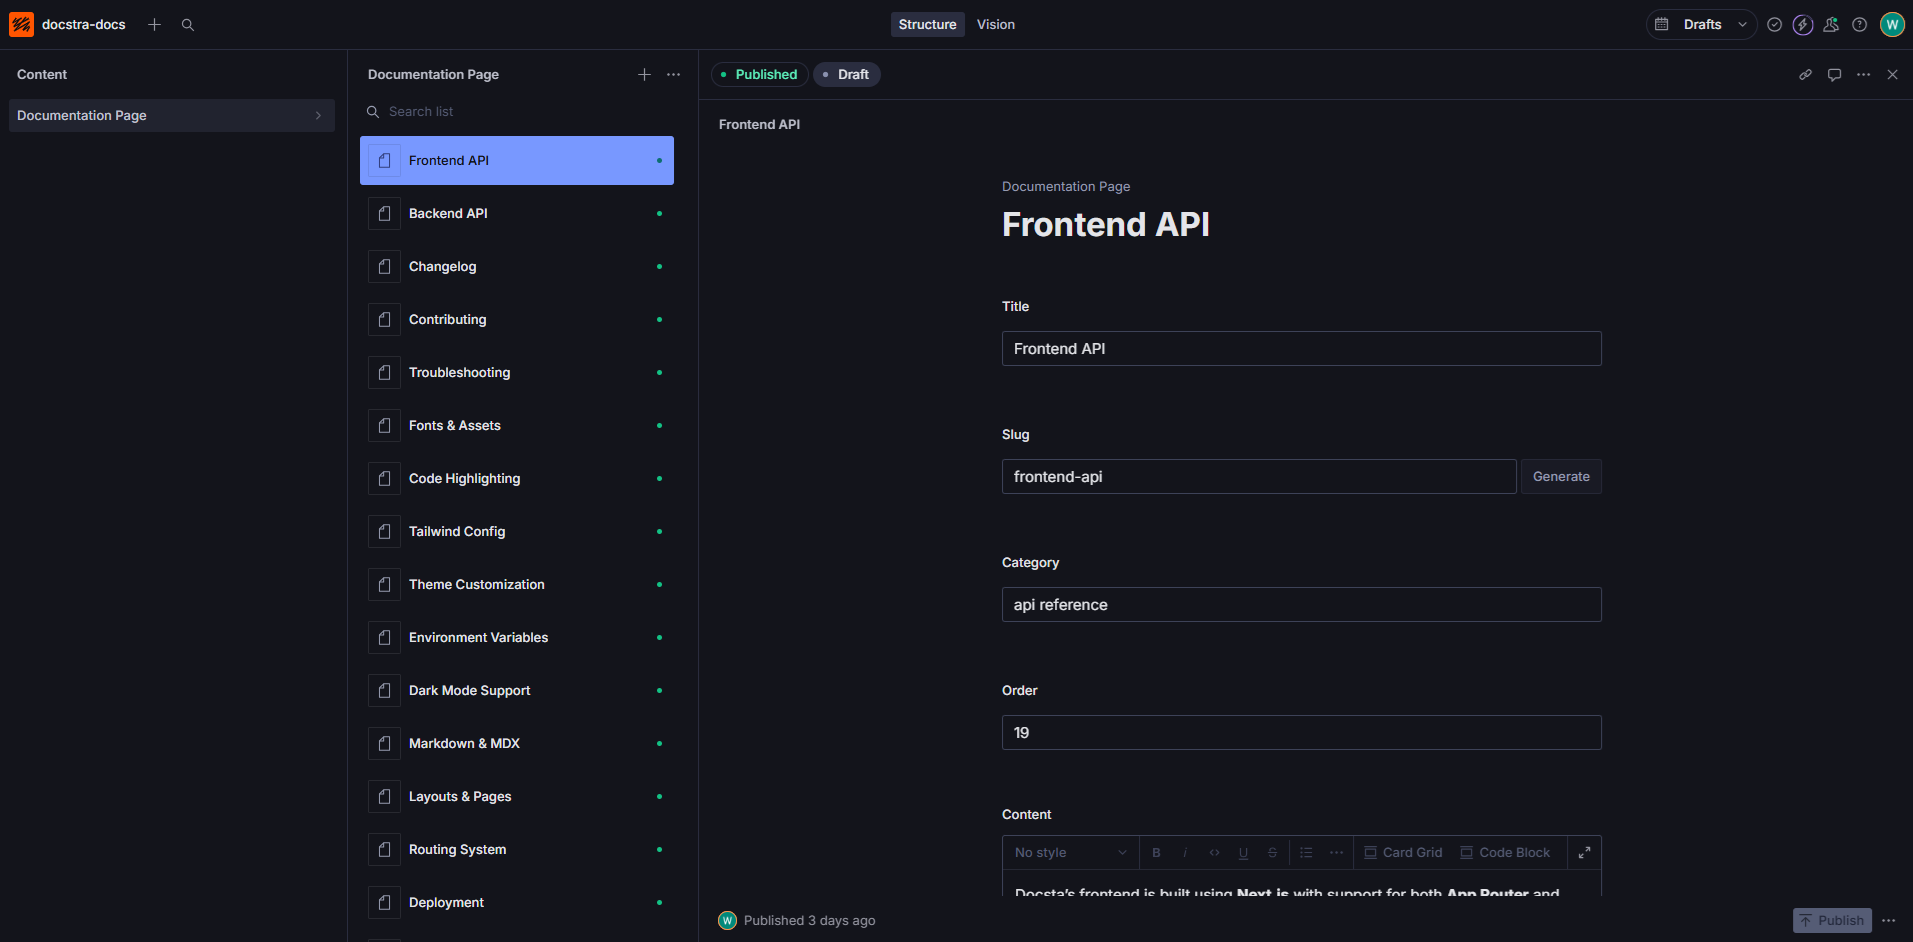This screenshot has height=942, width=1913.
Task: Publish the Frontend API document
Action: pos(1831,920)
